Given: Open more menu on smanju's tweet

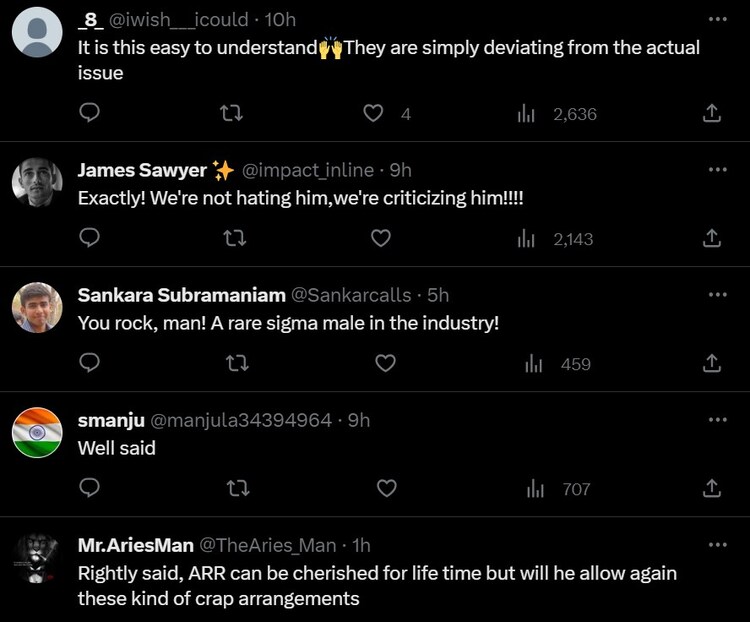Looking at the screenshot, I should click(717, 419).
